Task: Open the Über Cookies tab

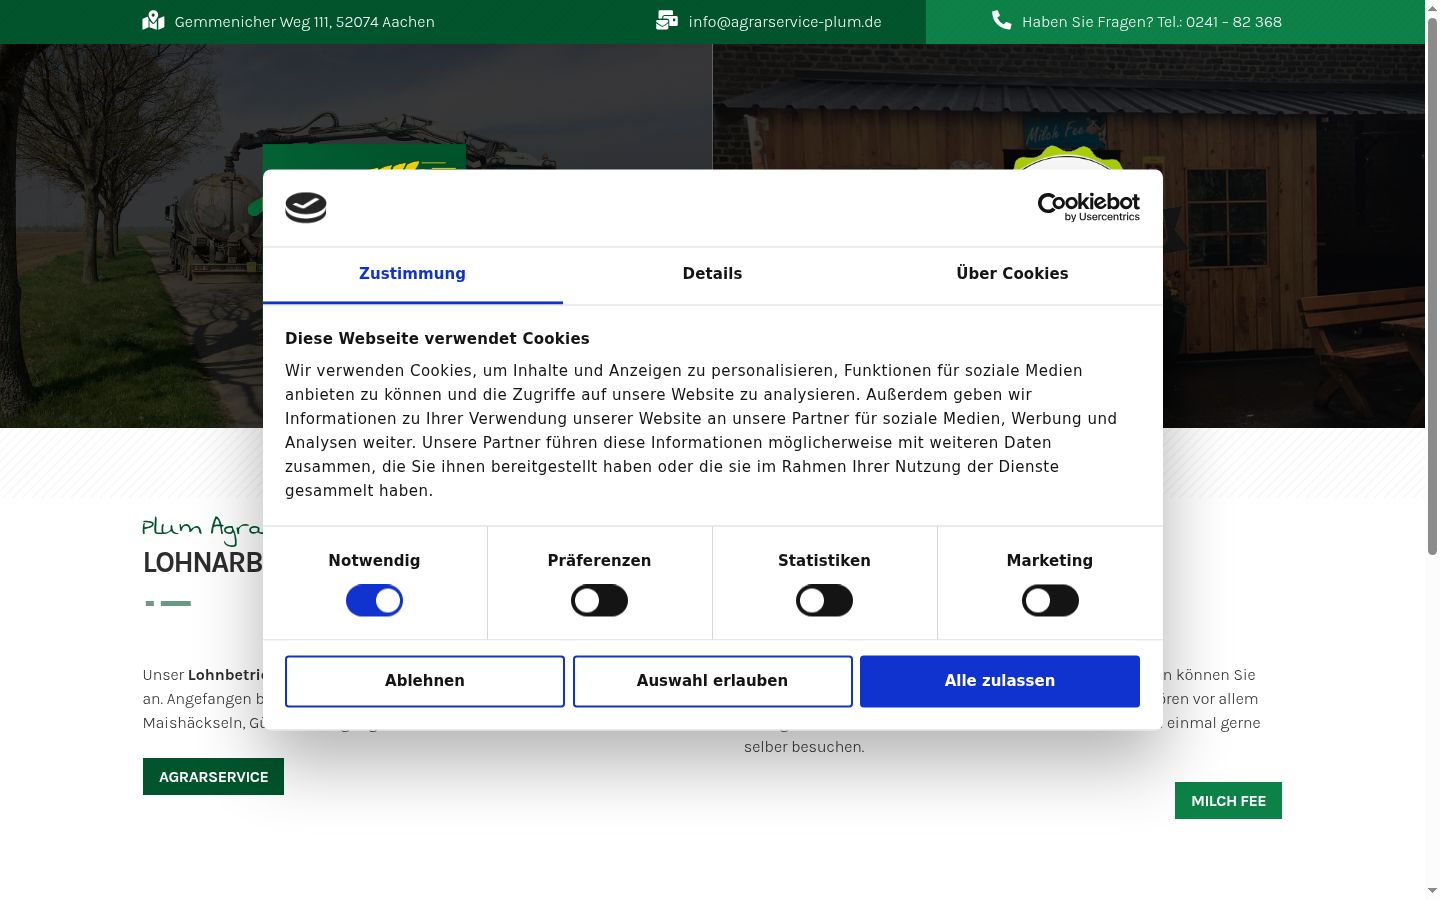Action: pos(1012,274)
